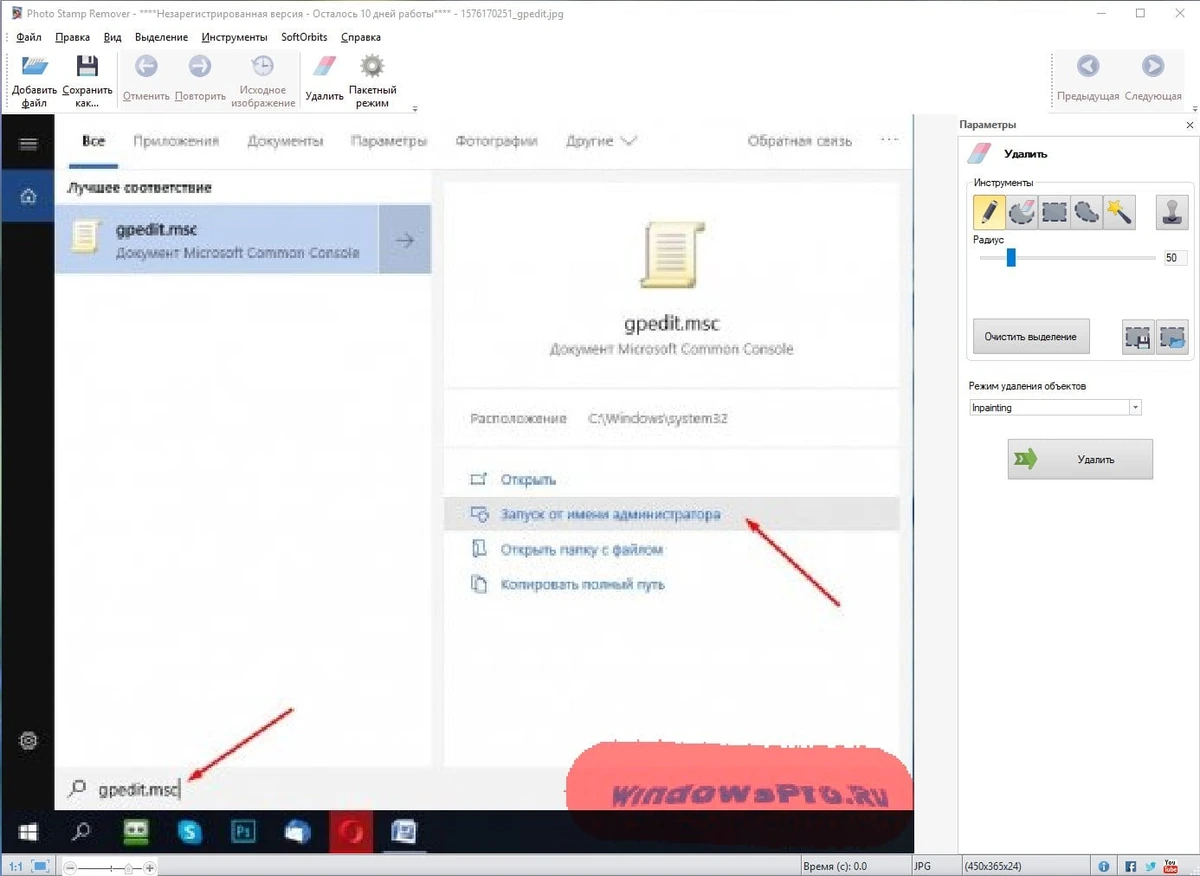Screen dimensions: 1200x876
Task: Expand the toolbar overflow arrow below Batch mode
Action: click(x=415, y=108)
